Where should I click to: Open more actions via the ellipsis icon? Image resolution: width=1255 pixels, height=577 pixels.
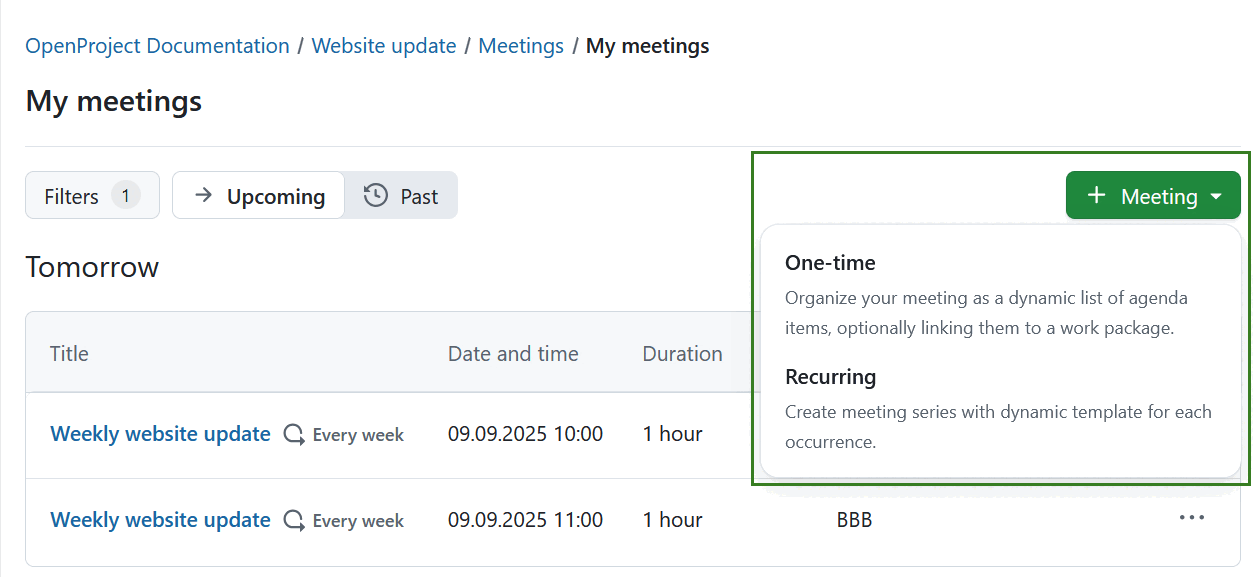1191,517
